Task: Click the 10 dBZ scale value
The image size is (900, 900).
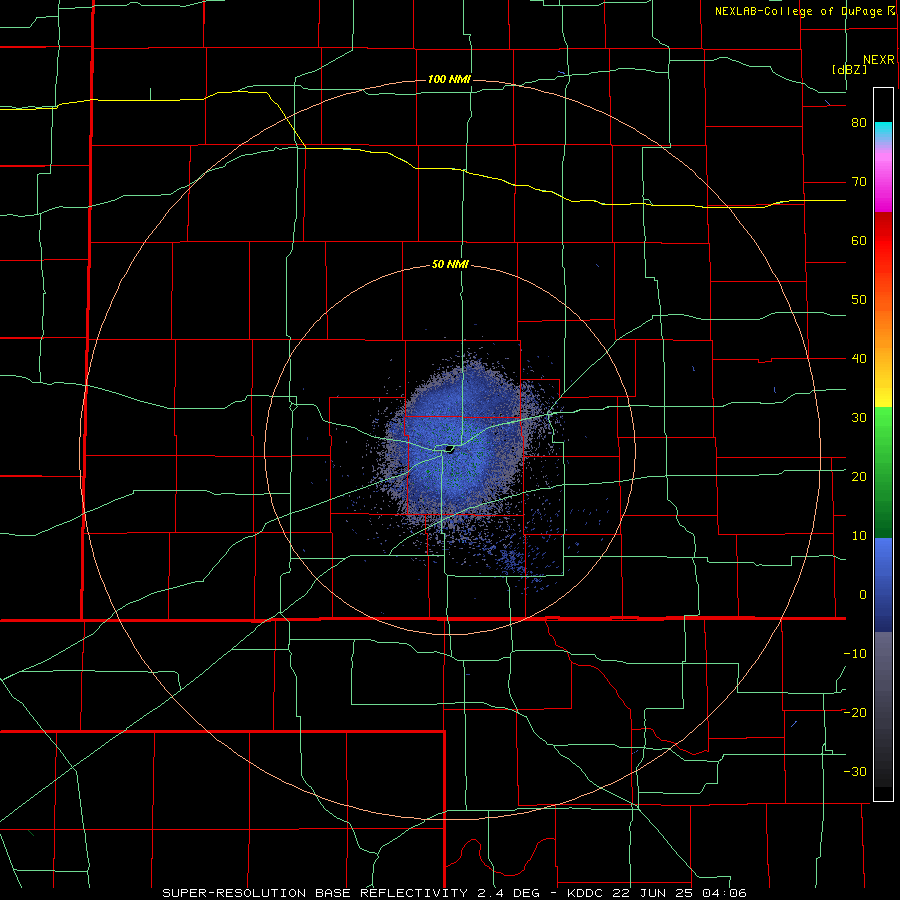Action: [859, 536]
